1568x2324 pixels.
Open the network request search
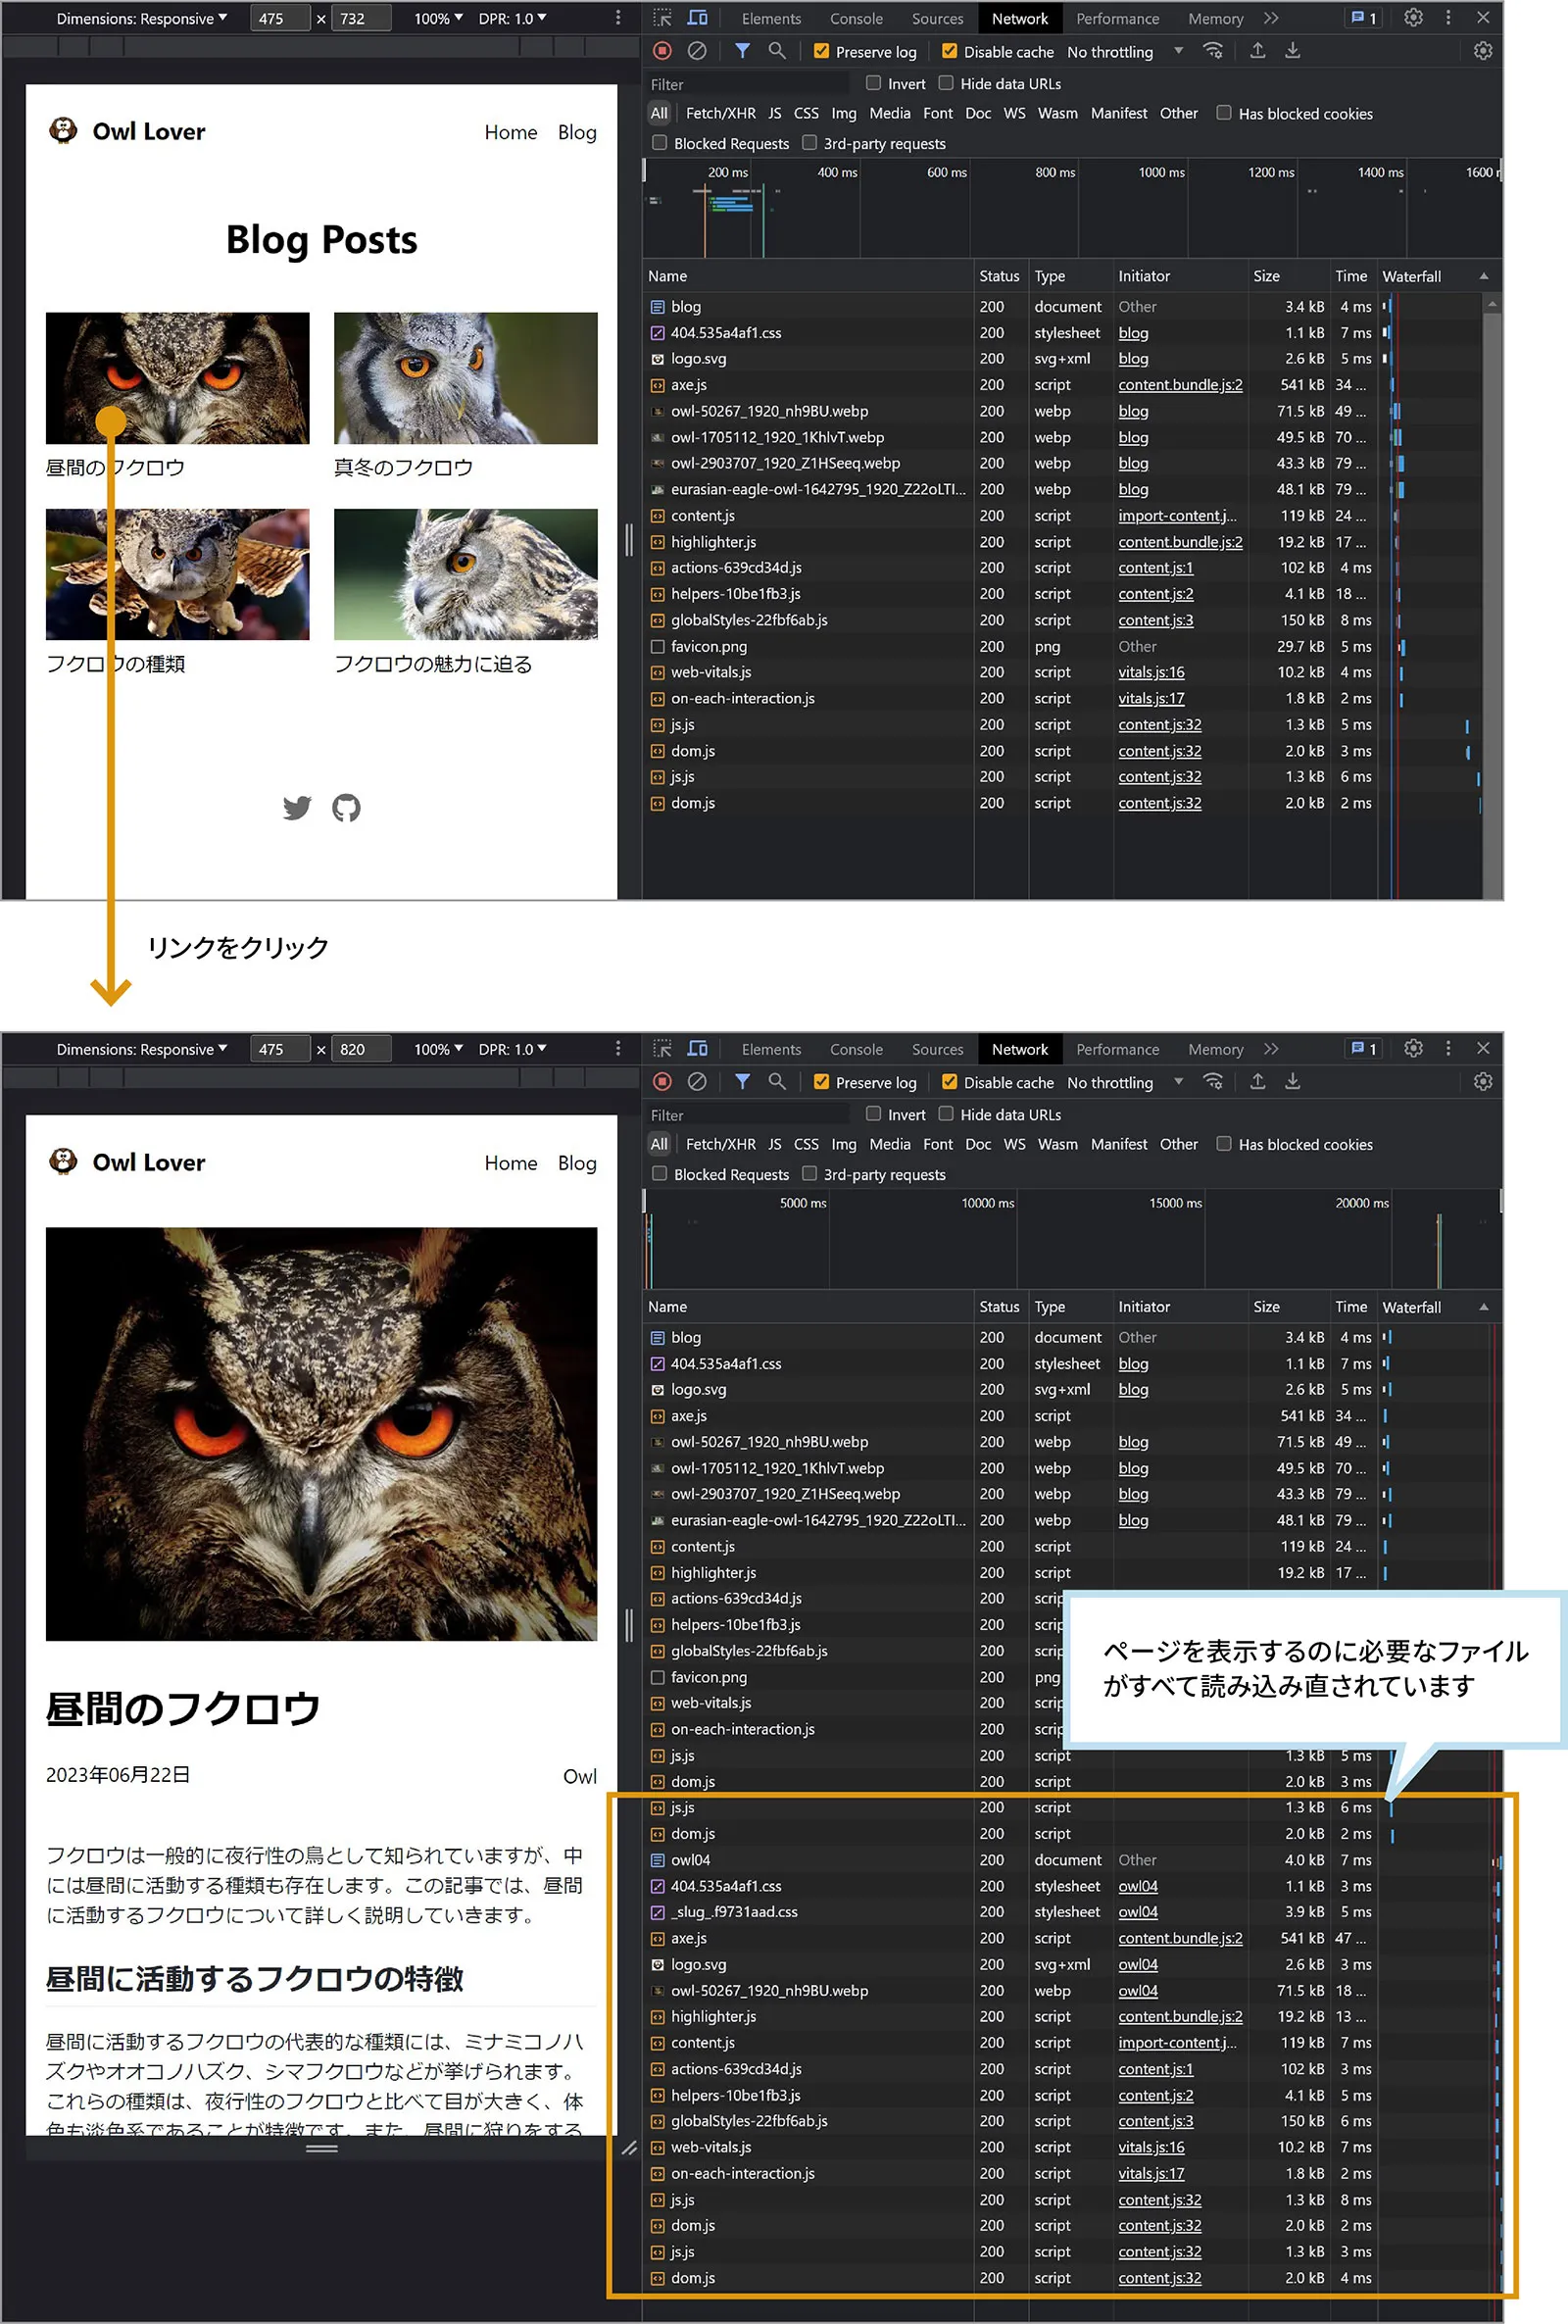(778, 51)
